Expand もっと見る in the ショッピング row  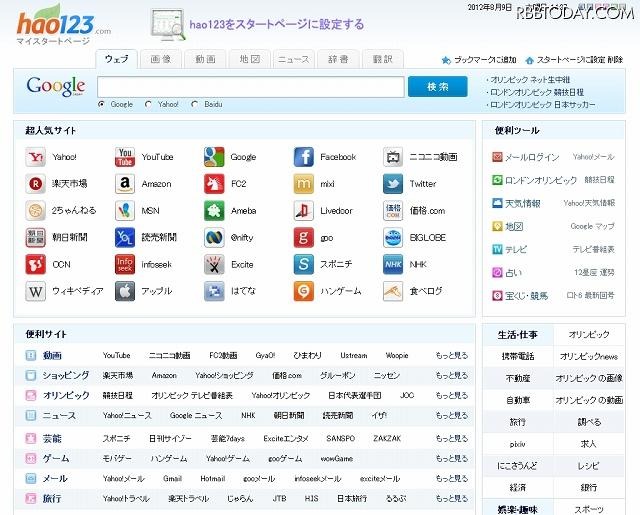click(x=451, y=375)
